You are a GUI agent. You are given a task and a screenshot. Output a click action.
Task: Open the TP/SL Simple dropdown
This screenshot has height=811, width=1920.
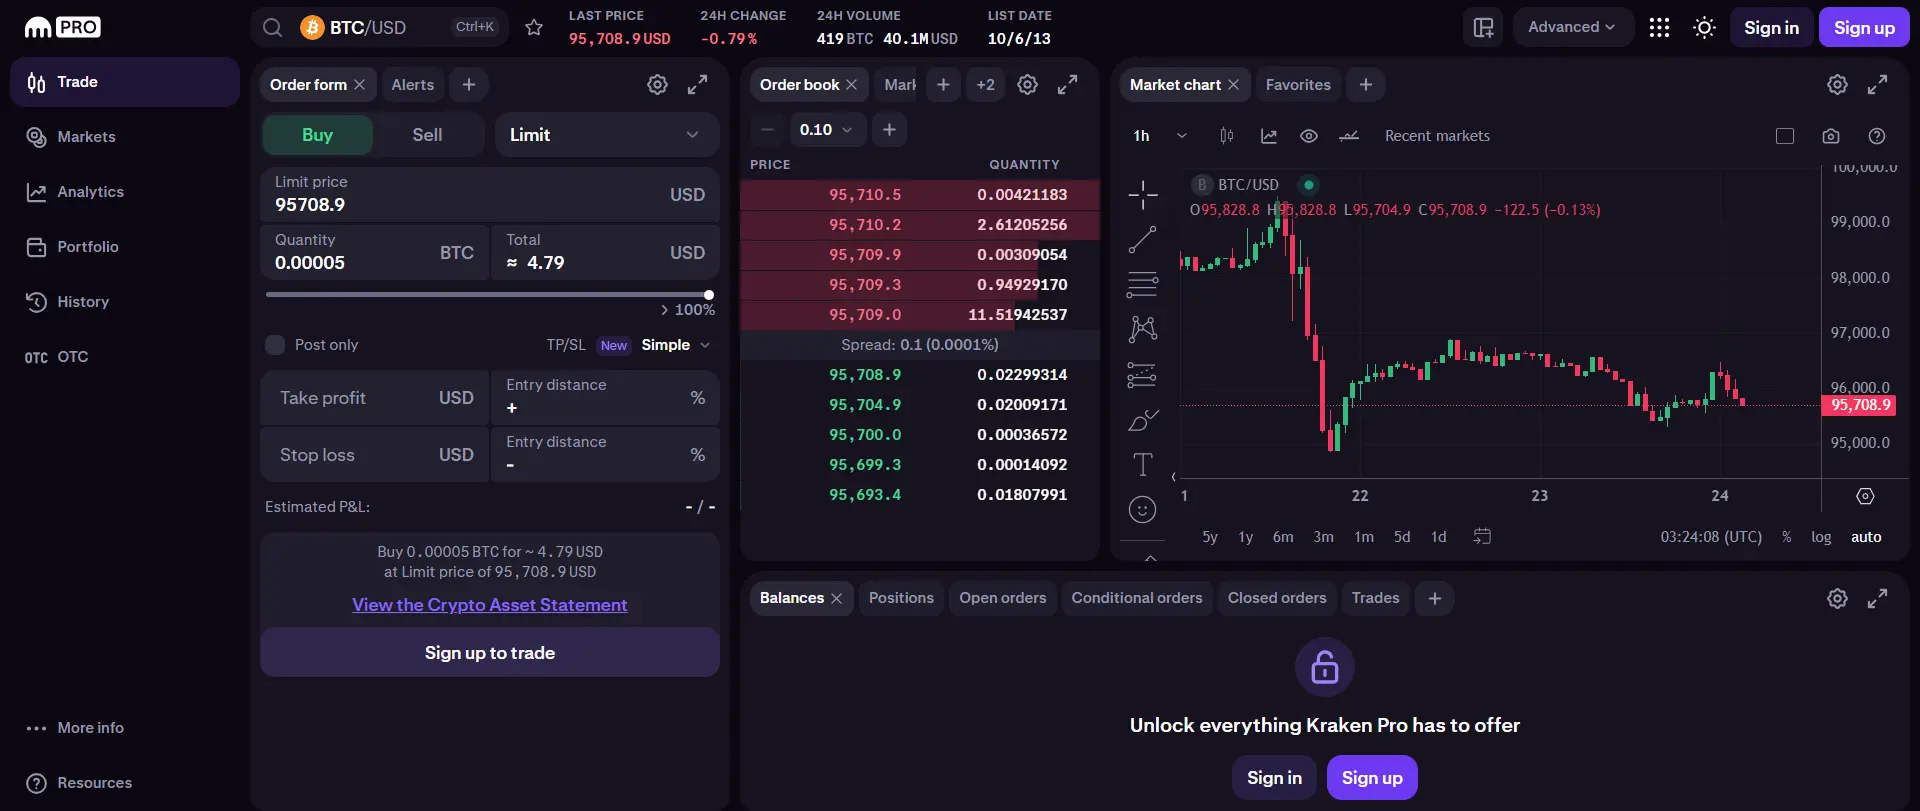676,345
